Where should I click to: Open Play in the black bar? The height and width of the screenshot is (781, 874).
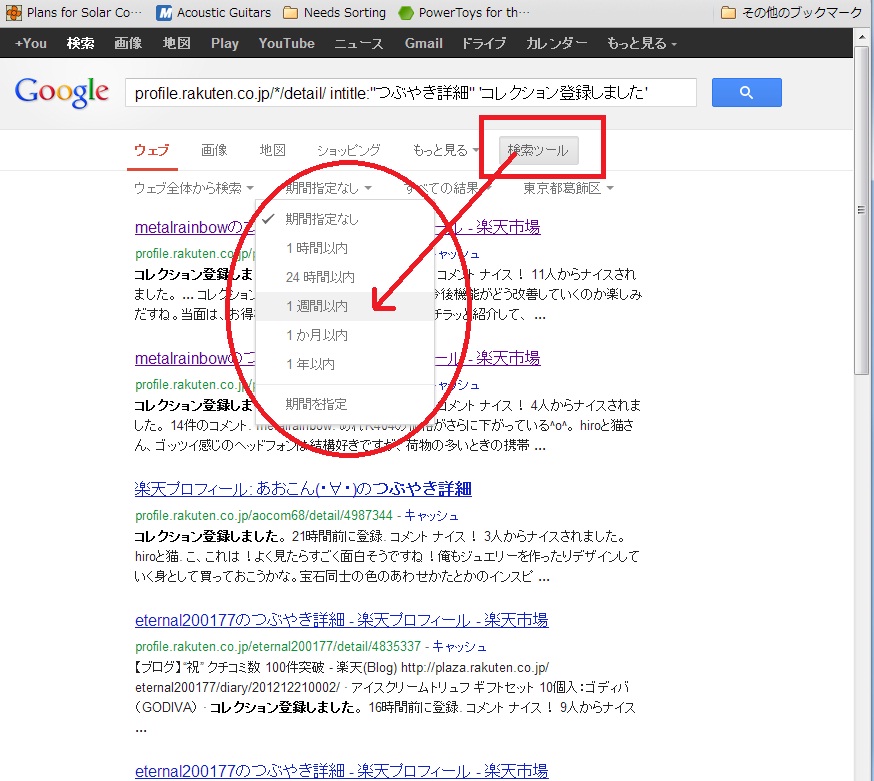[x=225, y=43]
